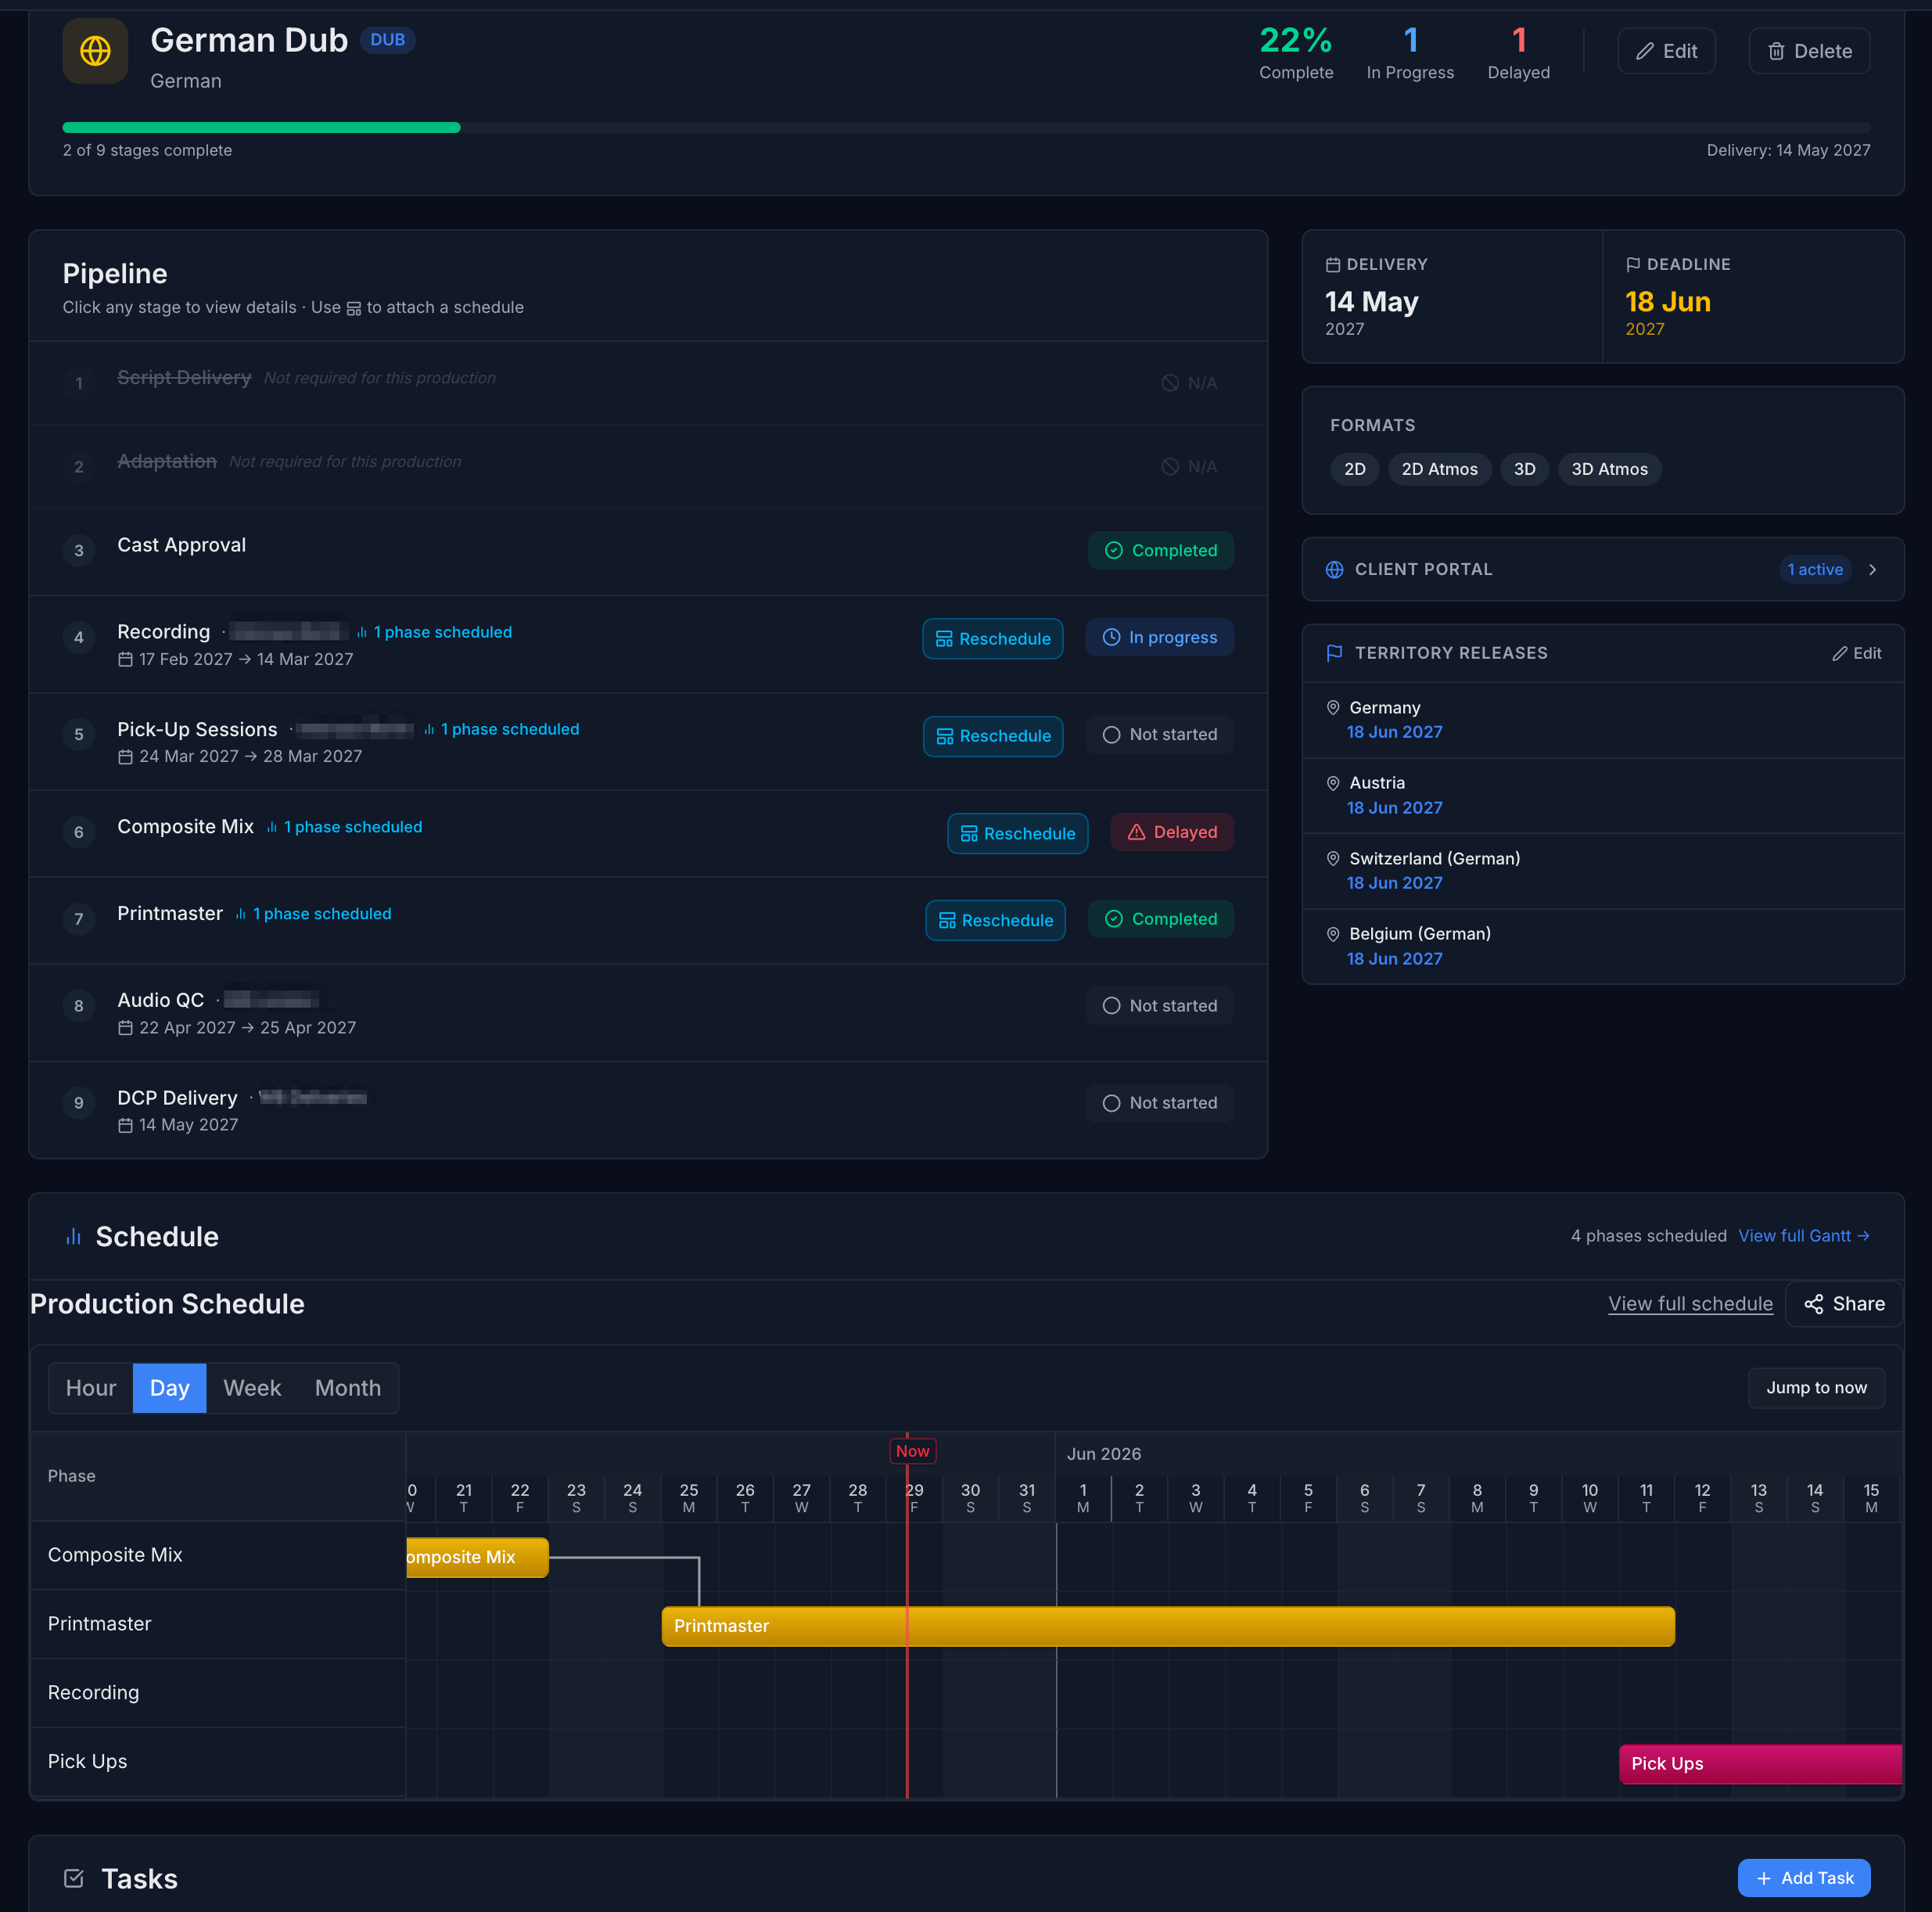The width and height of the screenshot is (1932, 1912).
Task: Reschedule the Pick-Up Sessions stage
Action: pyautogui.click(x=993, y=736)
